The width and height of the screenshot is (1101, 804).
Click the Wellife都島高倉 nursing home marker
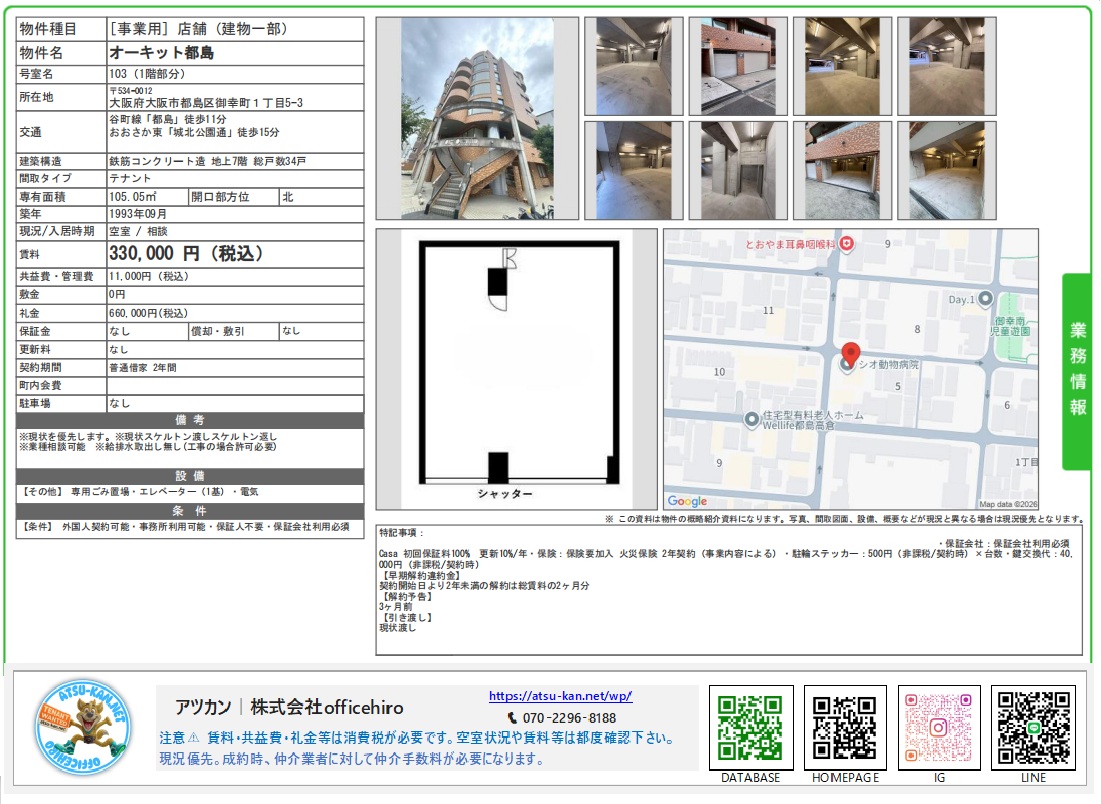753,419
